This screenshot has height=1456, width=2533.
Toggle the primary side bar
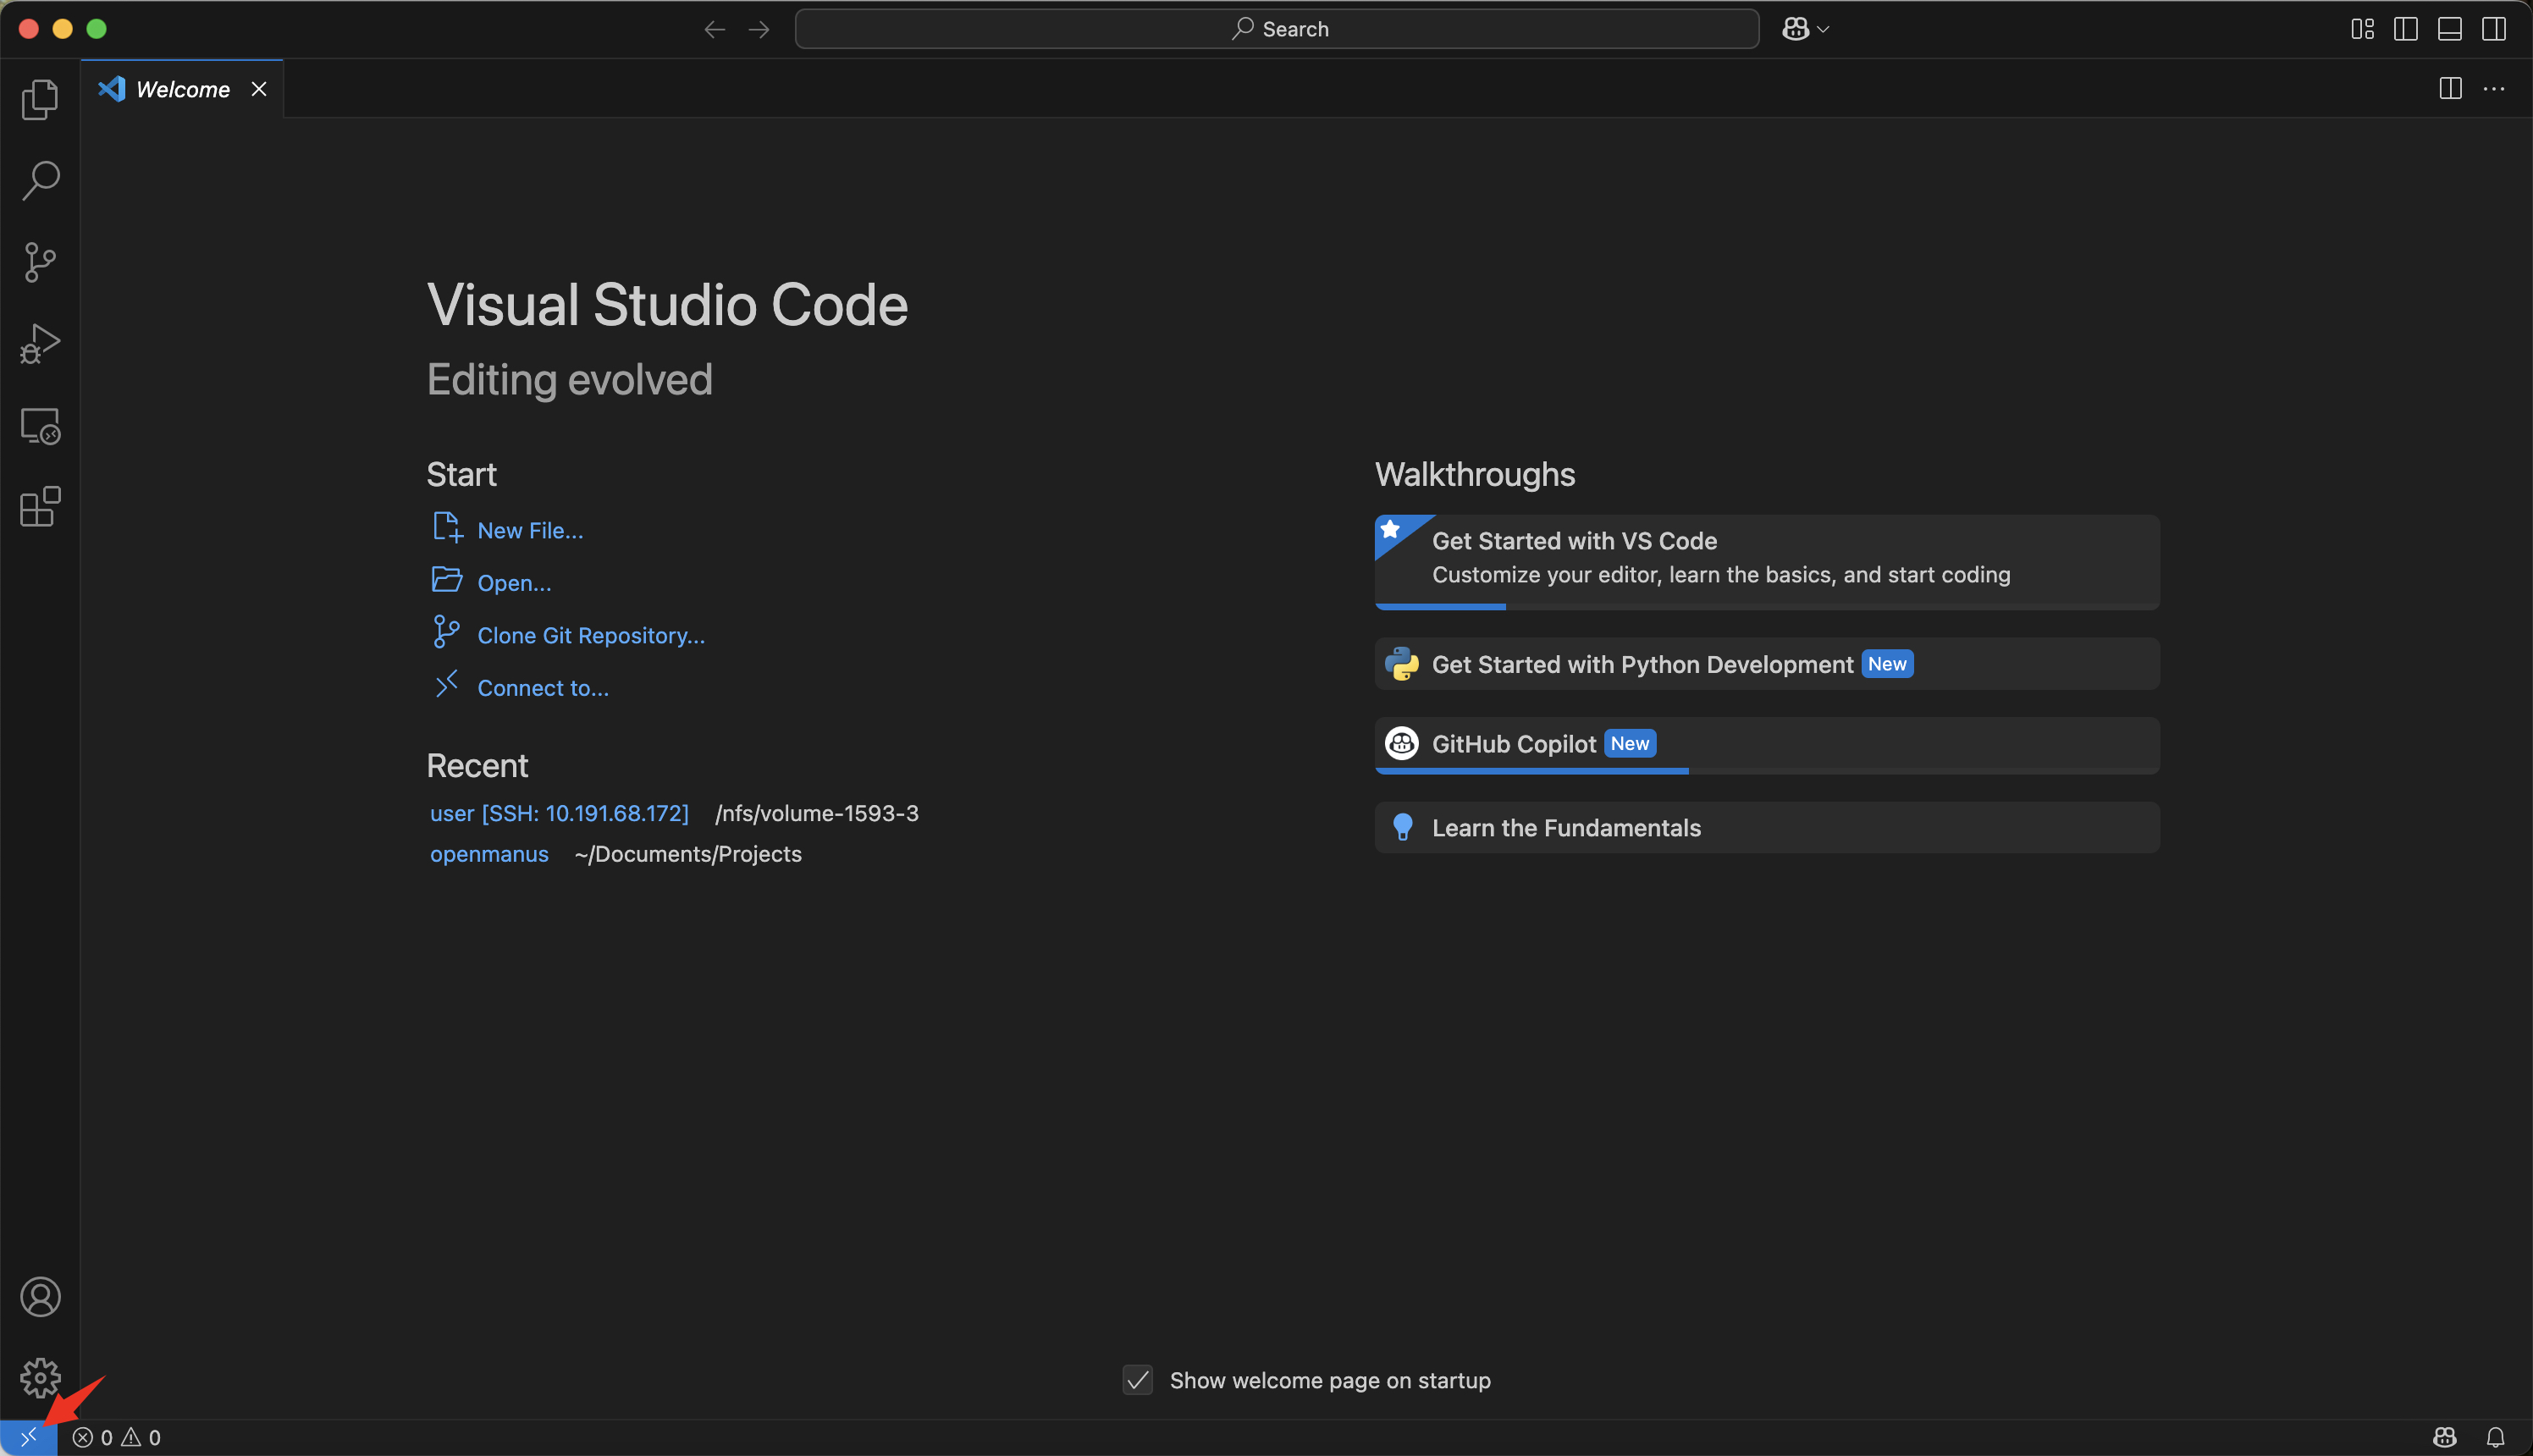(2406, 29)
